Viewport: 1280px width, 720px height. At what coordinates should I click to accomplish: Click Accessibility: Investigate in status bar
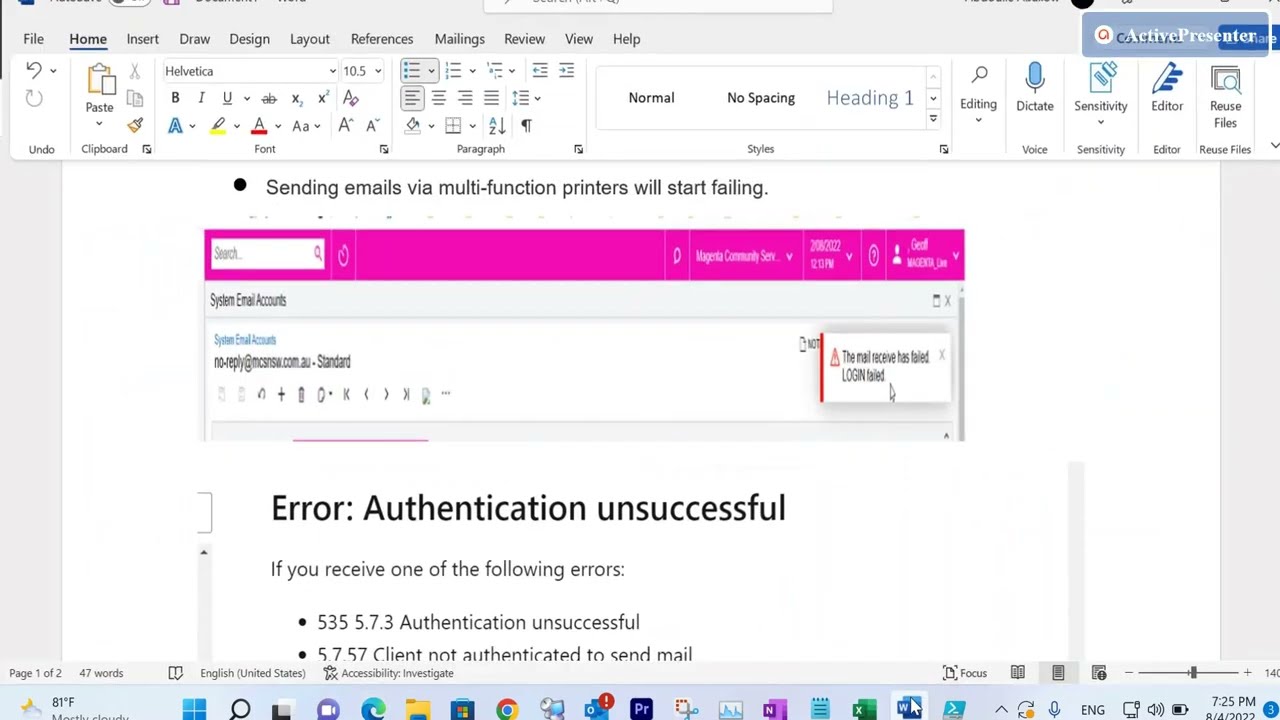[x=388, y=673]
